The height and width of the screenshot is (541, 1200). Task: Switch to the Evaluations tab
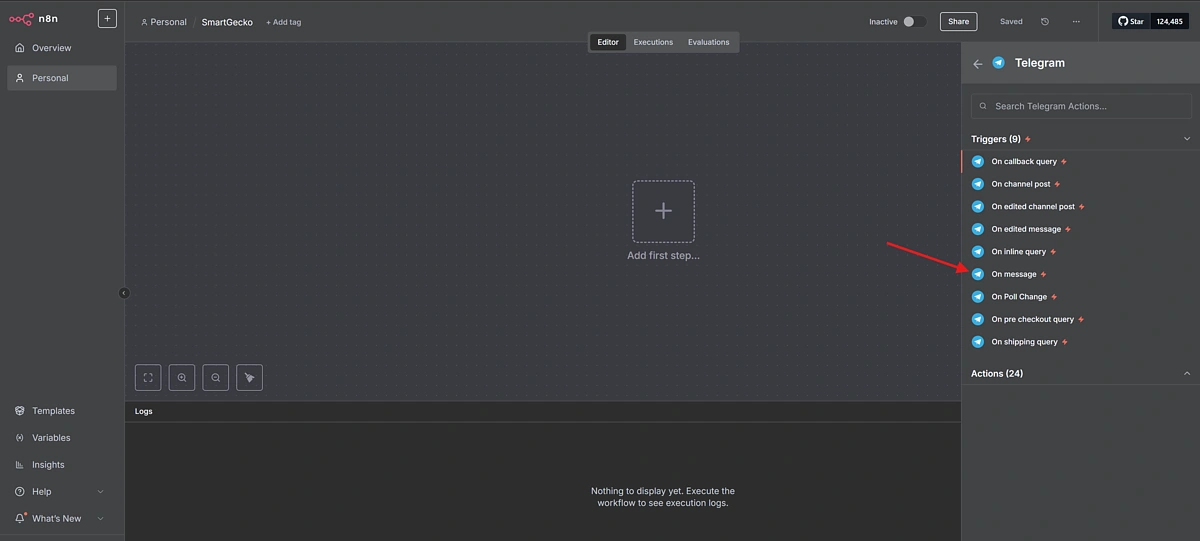click(x=708, y=42)
